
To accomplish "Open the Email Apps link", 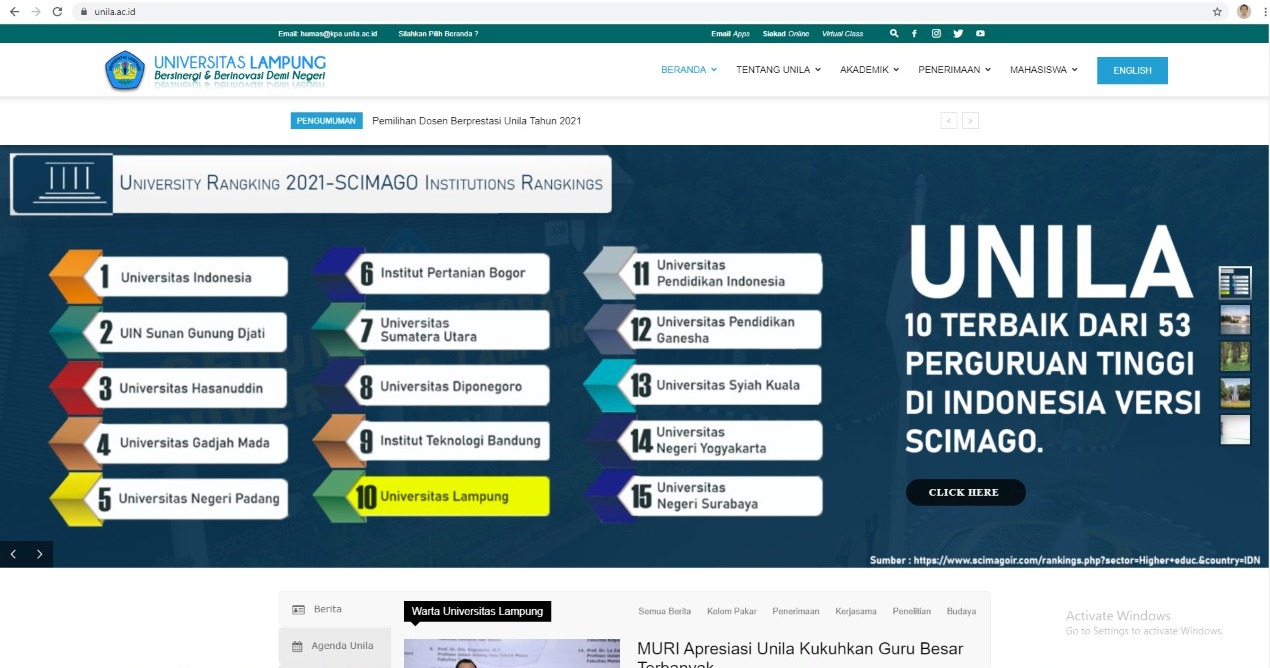I will click(730, 34).
